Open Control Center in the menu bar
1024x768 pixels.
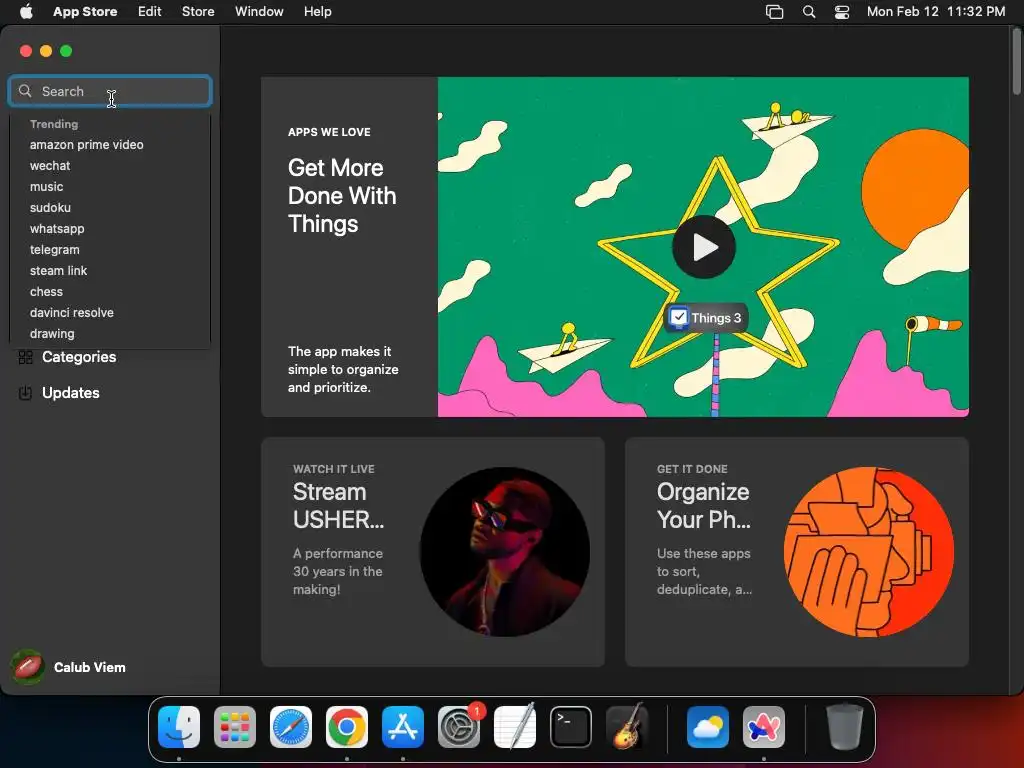point(842,12)
